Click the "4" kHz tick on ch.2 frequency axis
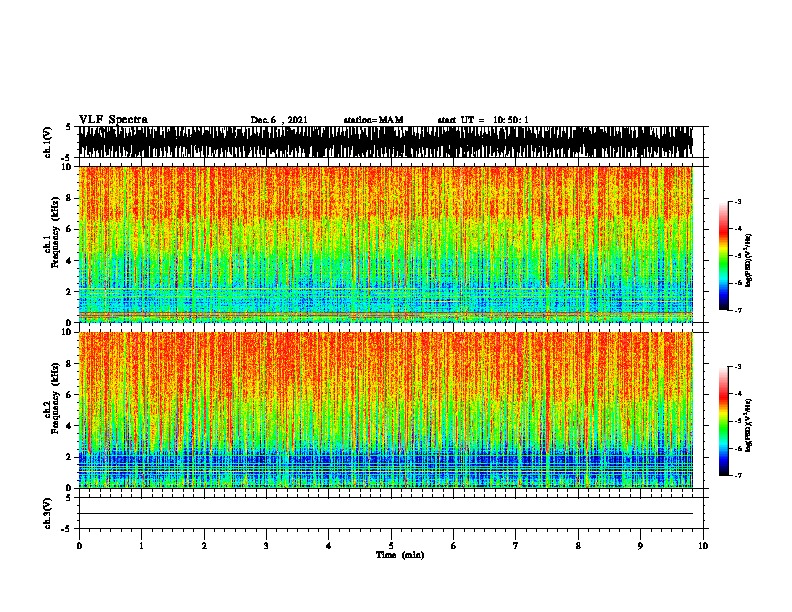Image resolution: width=792 pixels, height=612 pixels. click(x=70, y=426)
